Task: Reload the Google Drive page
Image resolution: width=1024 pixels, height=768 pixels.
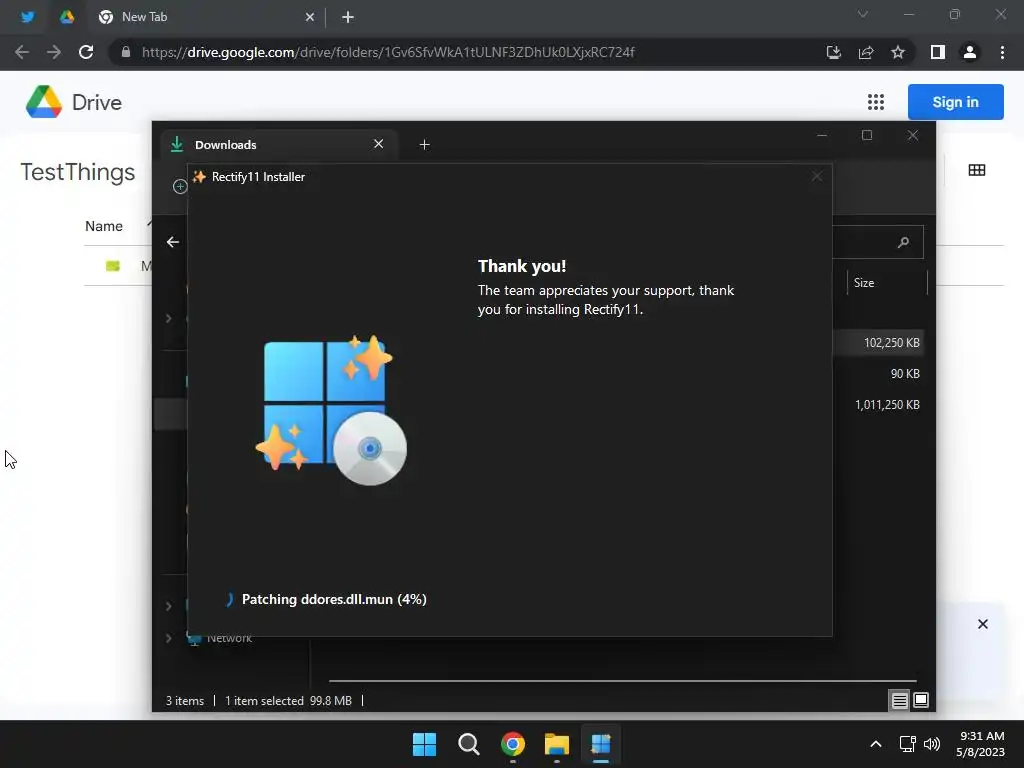Action: (x=86, y=52)
